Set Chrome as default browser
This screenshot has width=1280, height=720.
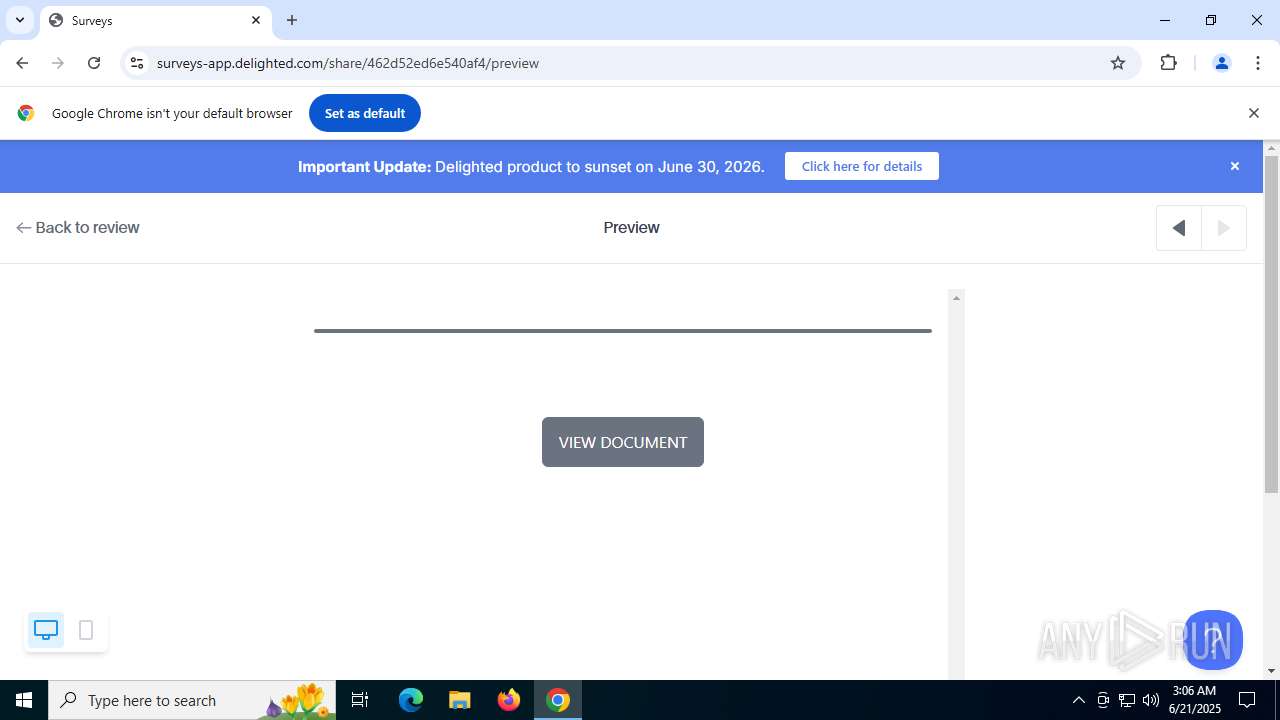point(365,113)
